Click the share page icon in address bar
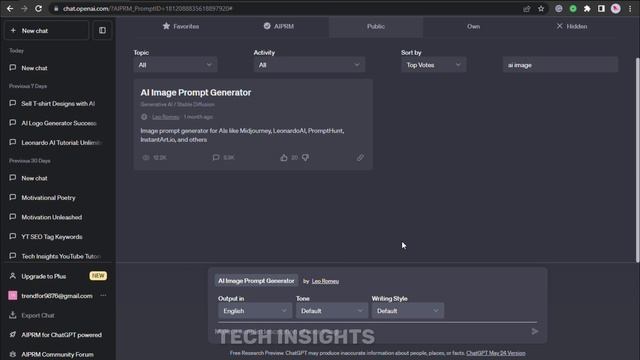The height and width of the screenshot is (360, 640). pyautogui.click(x=527, y=9)
